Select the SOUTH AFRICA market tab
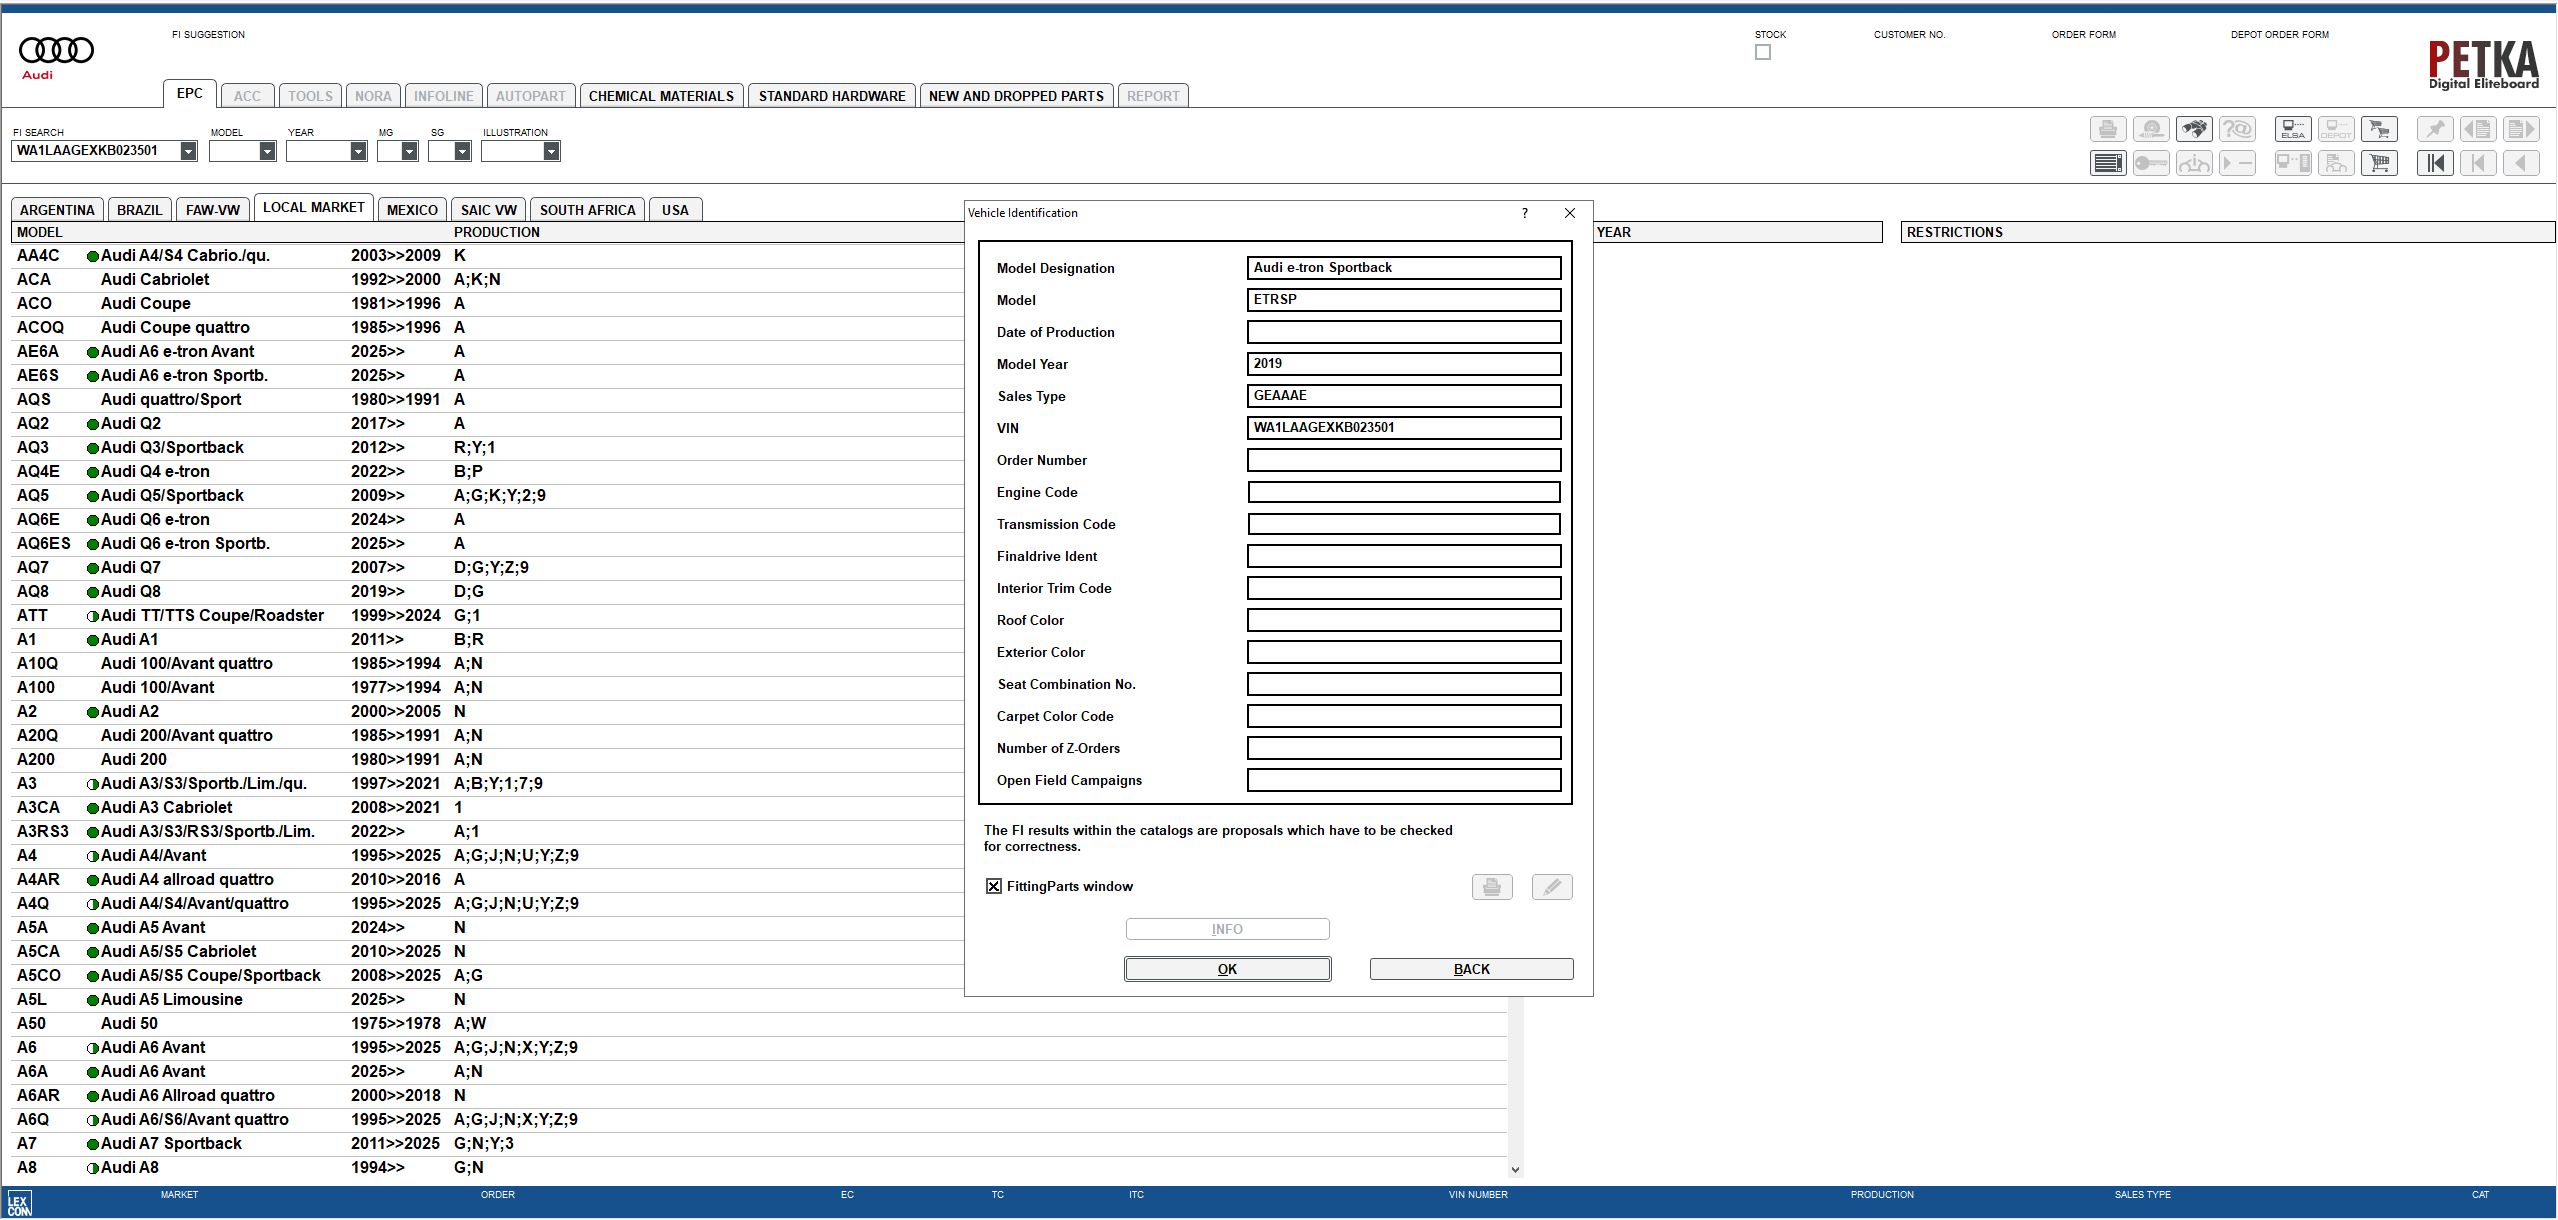The image size is (2558, 1220). point(587,210)
